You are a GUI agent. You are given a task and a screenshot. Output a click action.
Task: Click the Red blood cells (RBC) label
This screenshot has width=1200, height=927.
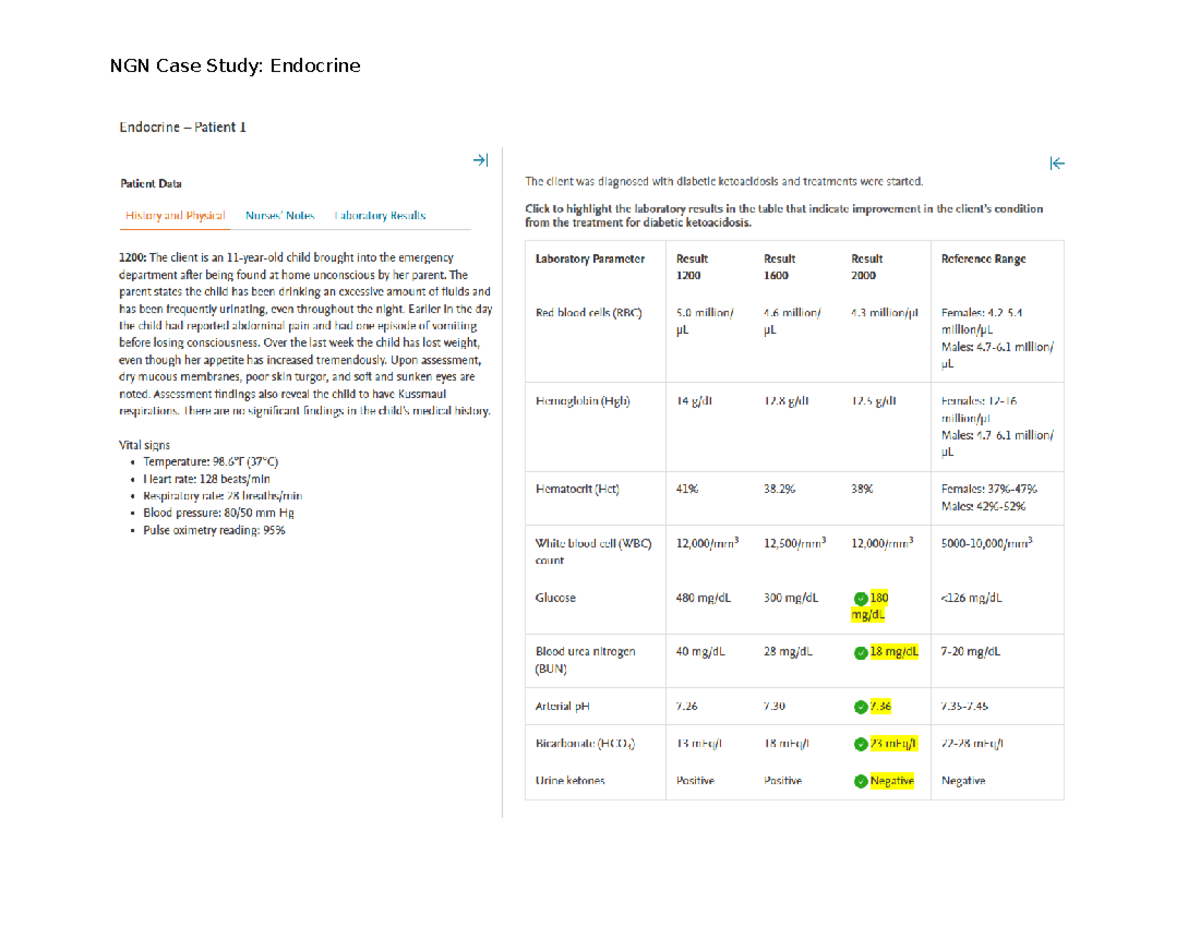coord(587,312)
